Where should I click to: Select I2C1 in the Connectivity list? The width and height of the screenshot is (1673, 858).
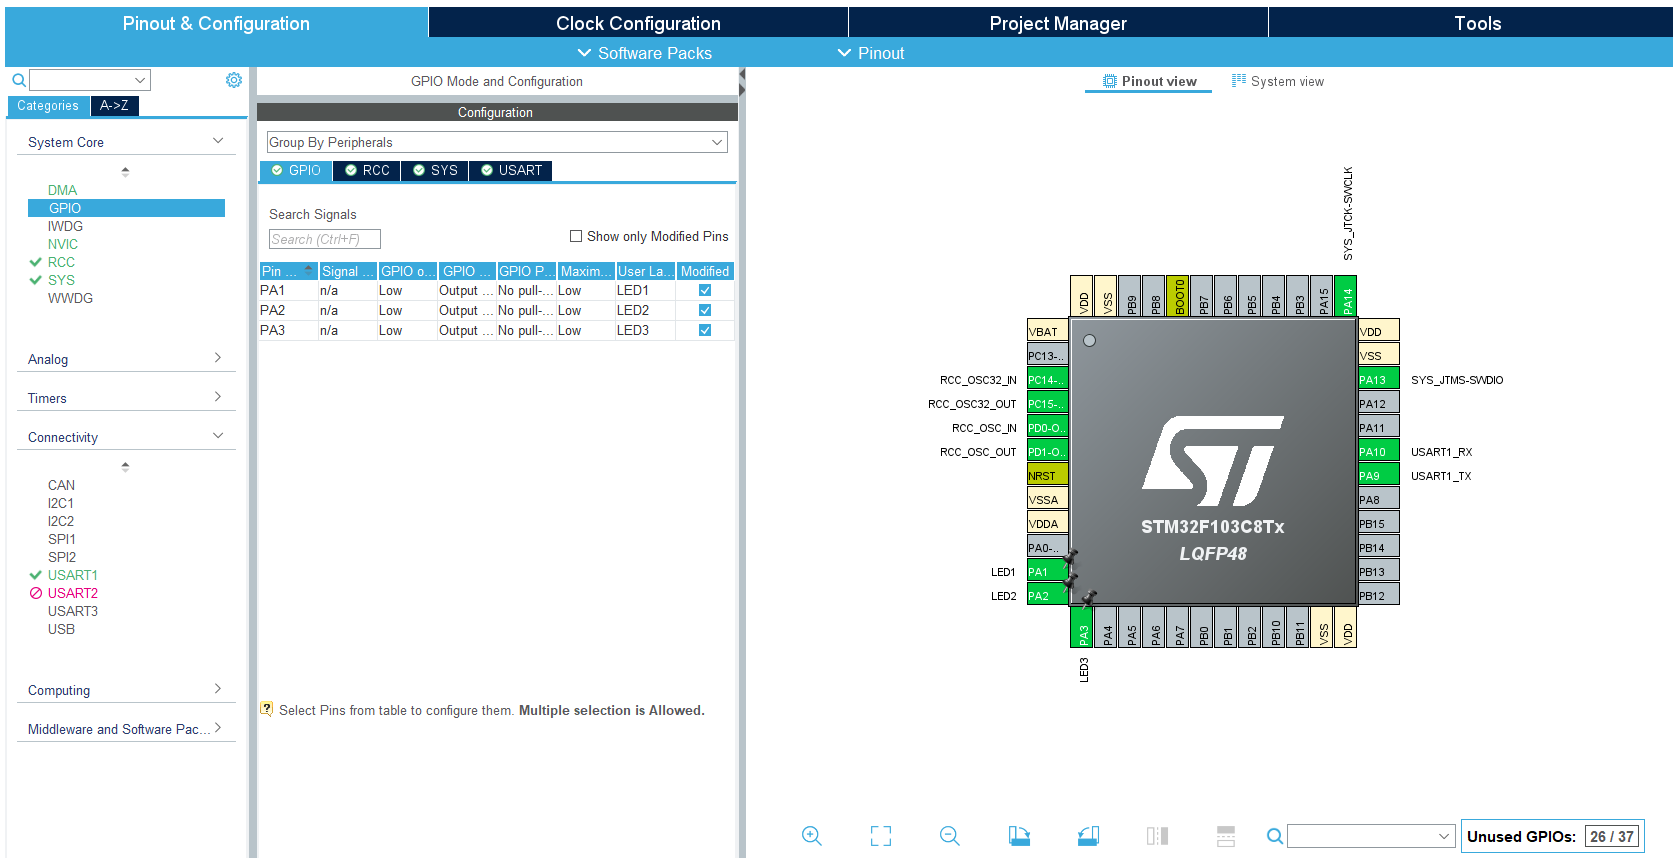click(61, 503)
